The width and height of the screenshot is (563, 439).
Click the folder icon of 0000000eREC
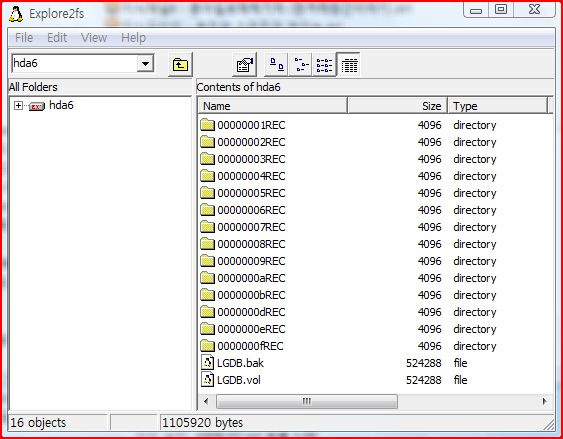pos(207,329)
